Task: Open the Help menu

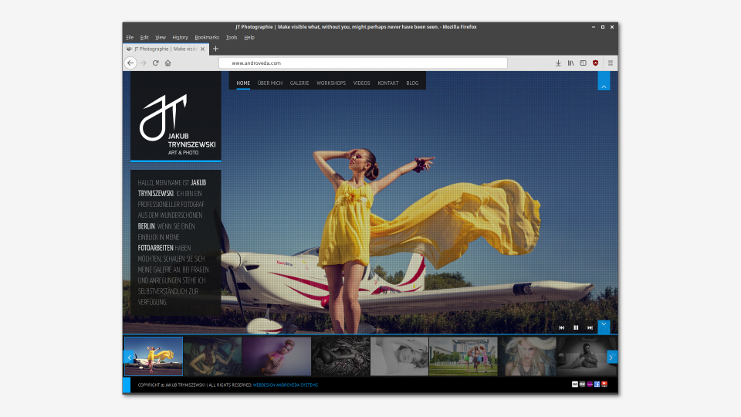Action: (x=250, y=37)
